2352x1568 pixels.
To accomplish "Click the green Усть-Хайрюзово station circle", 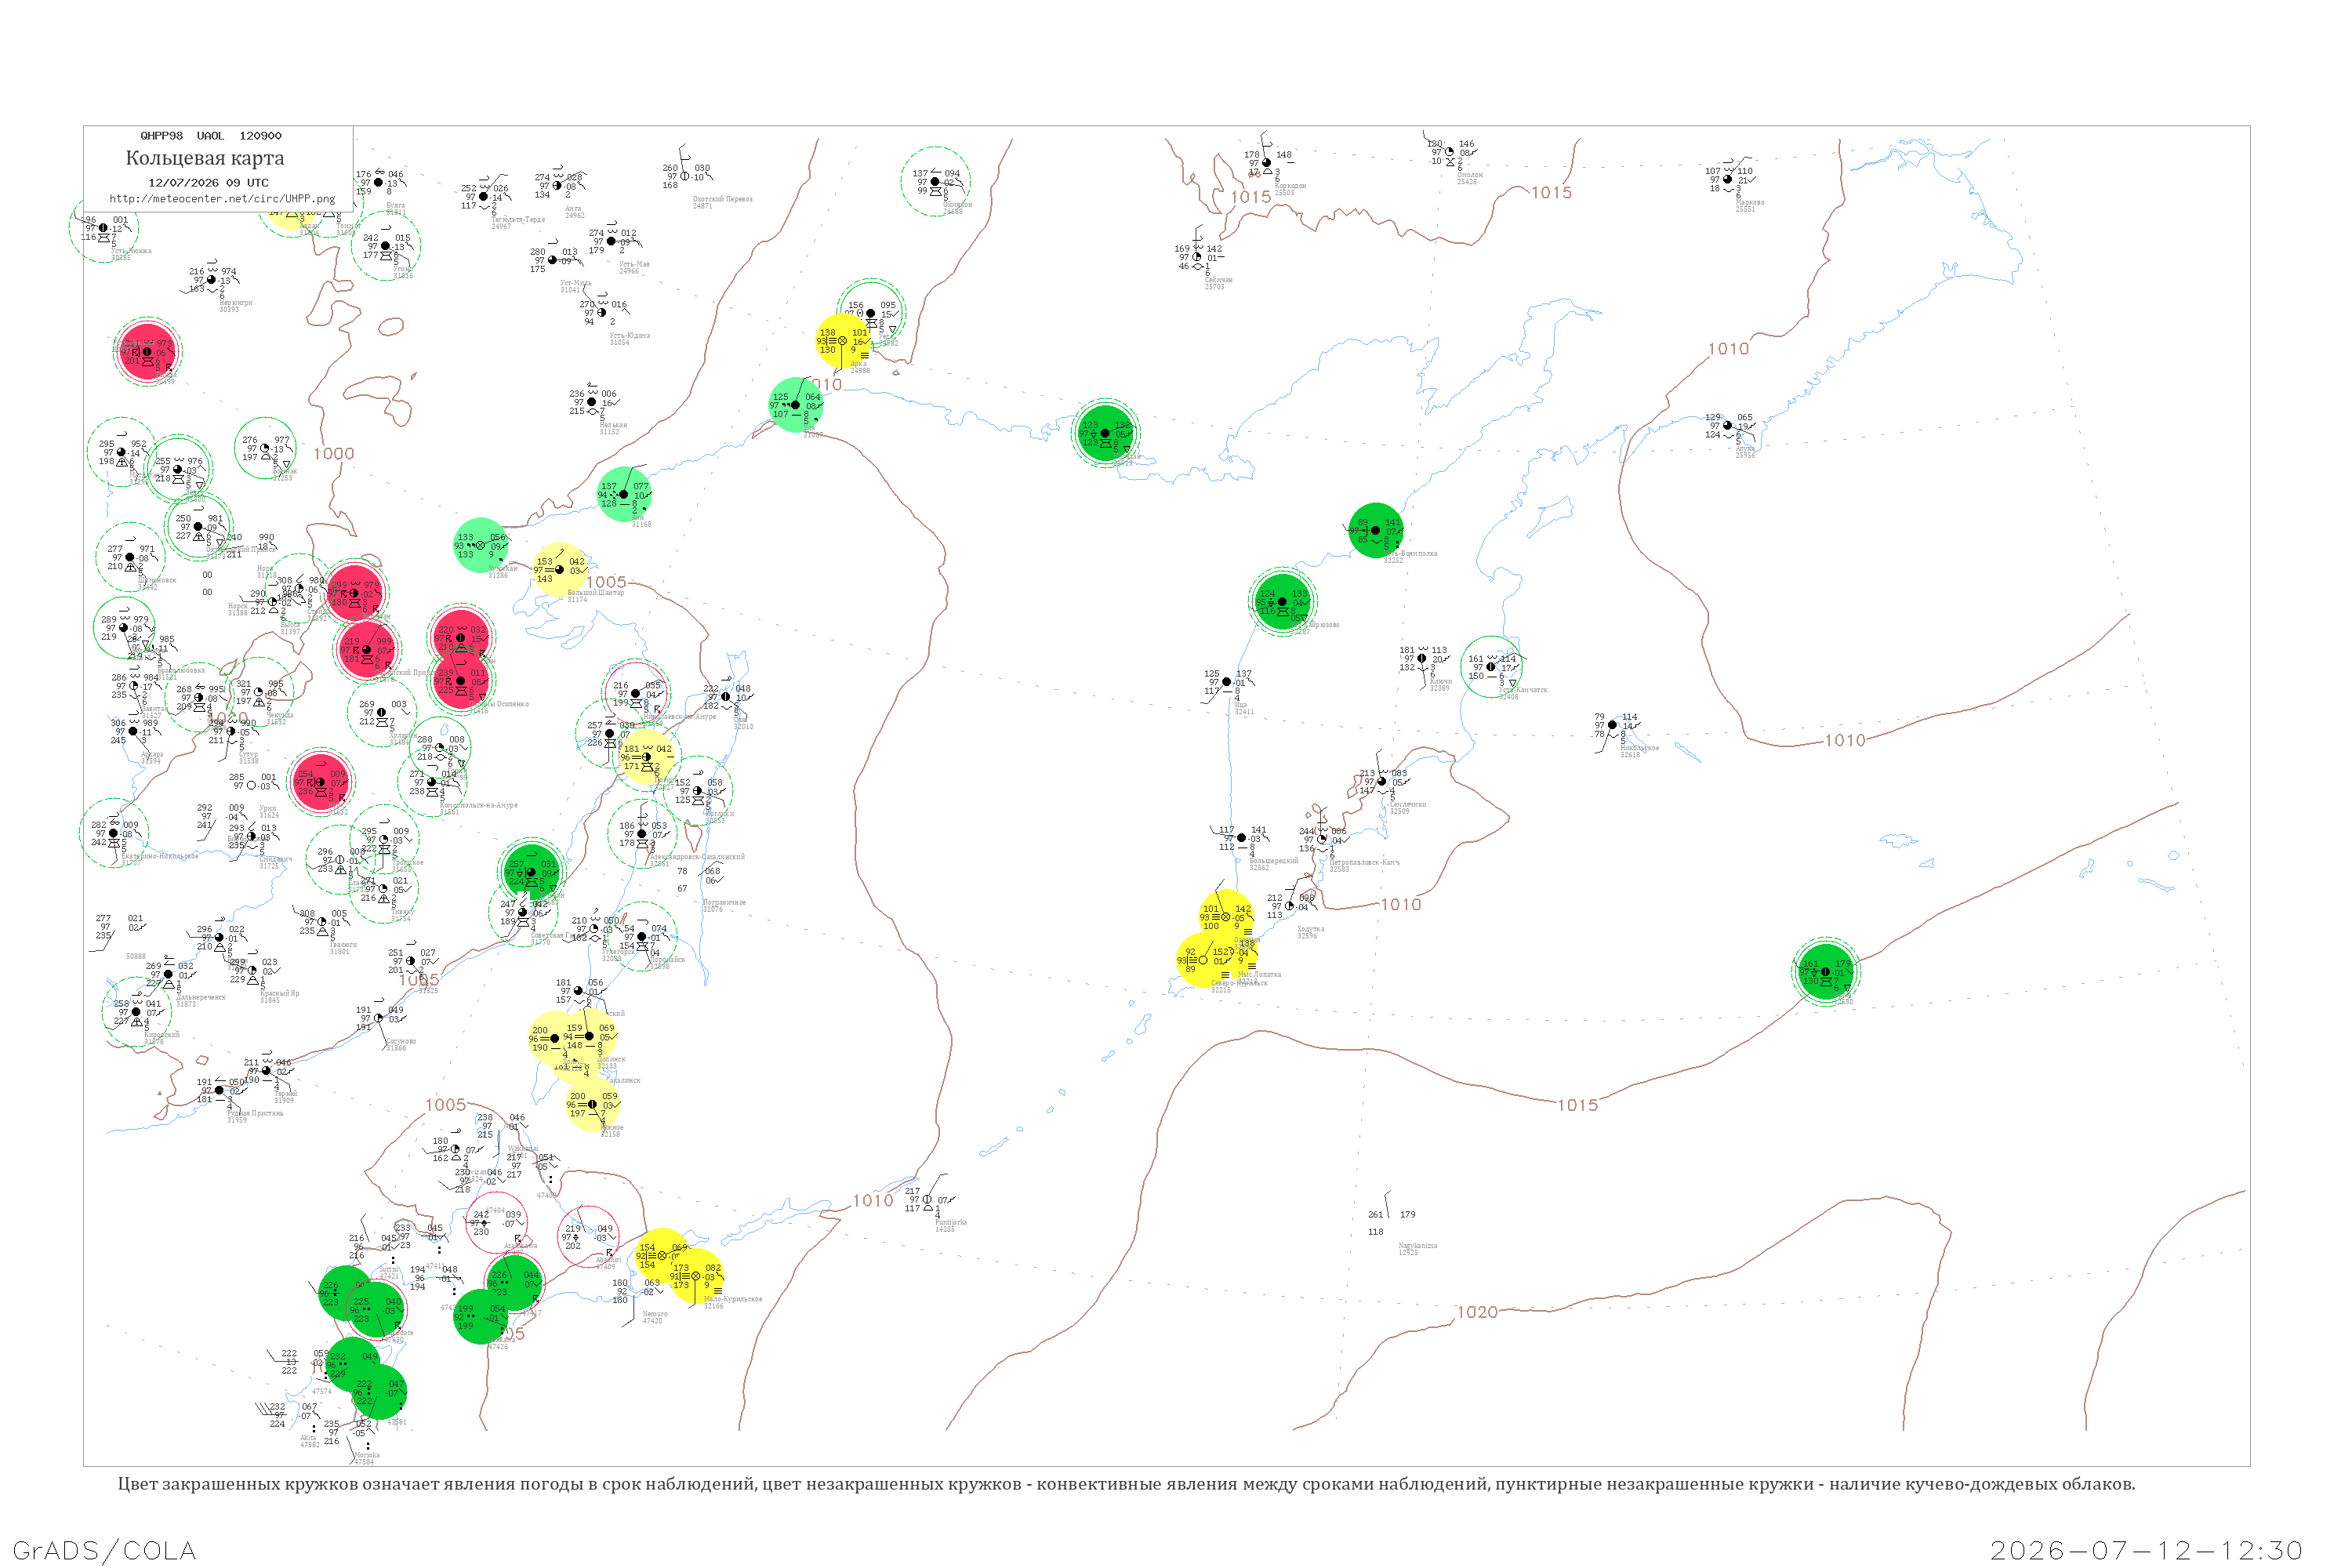I will (x=1282, y=602).
